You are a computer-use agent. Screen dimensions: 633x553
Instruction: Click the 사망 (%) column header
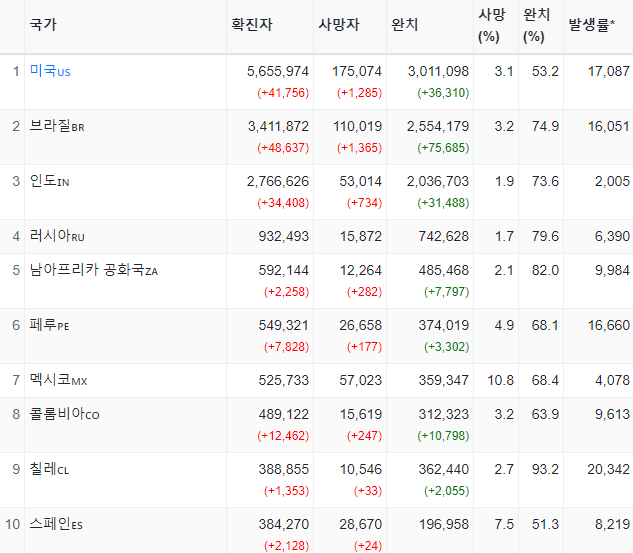492,25
